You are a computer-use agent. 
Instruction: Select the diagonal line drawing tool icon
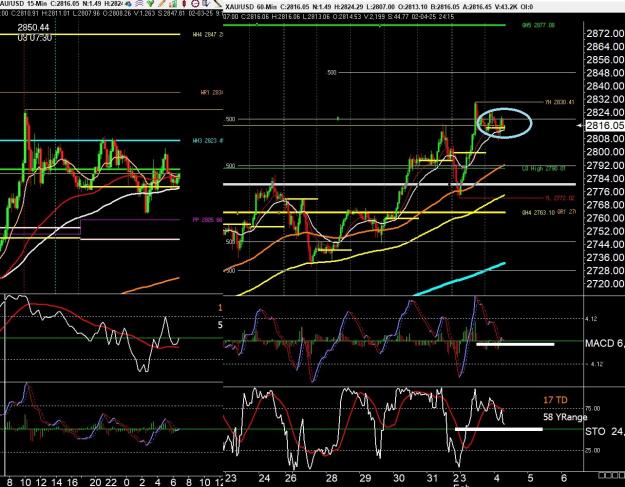pos(217,3)
